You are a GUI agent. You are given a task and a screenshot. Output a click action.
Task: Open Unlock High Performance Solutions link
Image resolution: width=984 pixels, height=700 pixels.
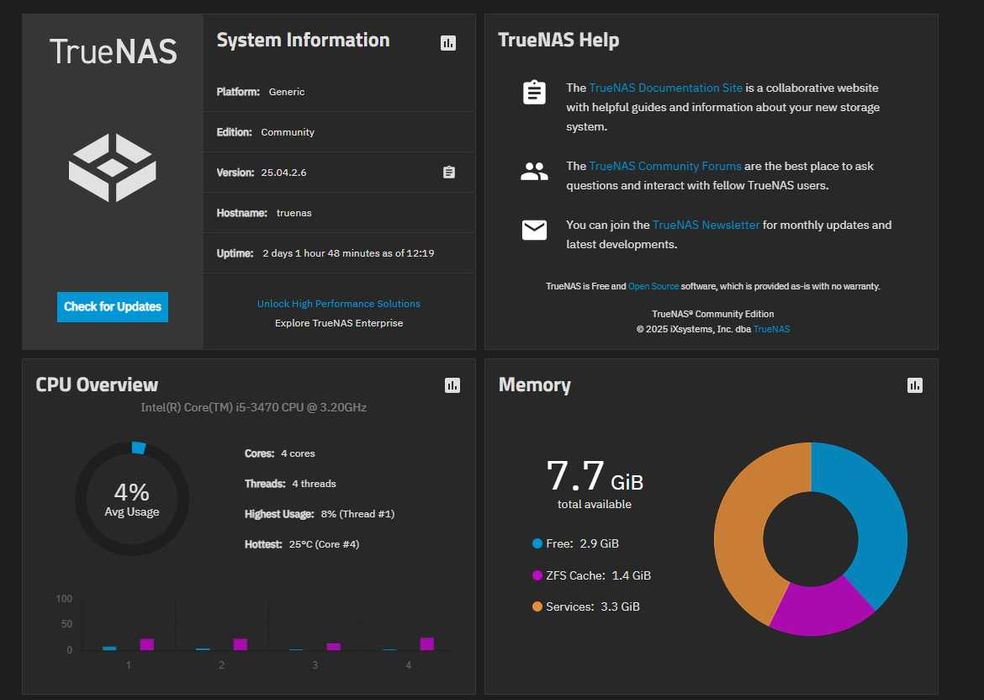click(x=339, y=304)
